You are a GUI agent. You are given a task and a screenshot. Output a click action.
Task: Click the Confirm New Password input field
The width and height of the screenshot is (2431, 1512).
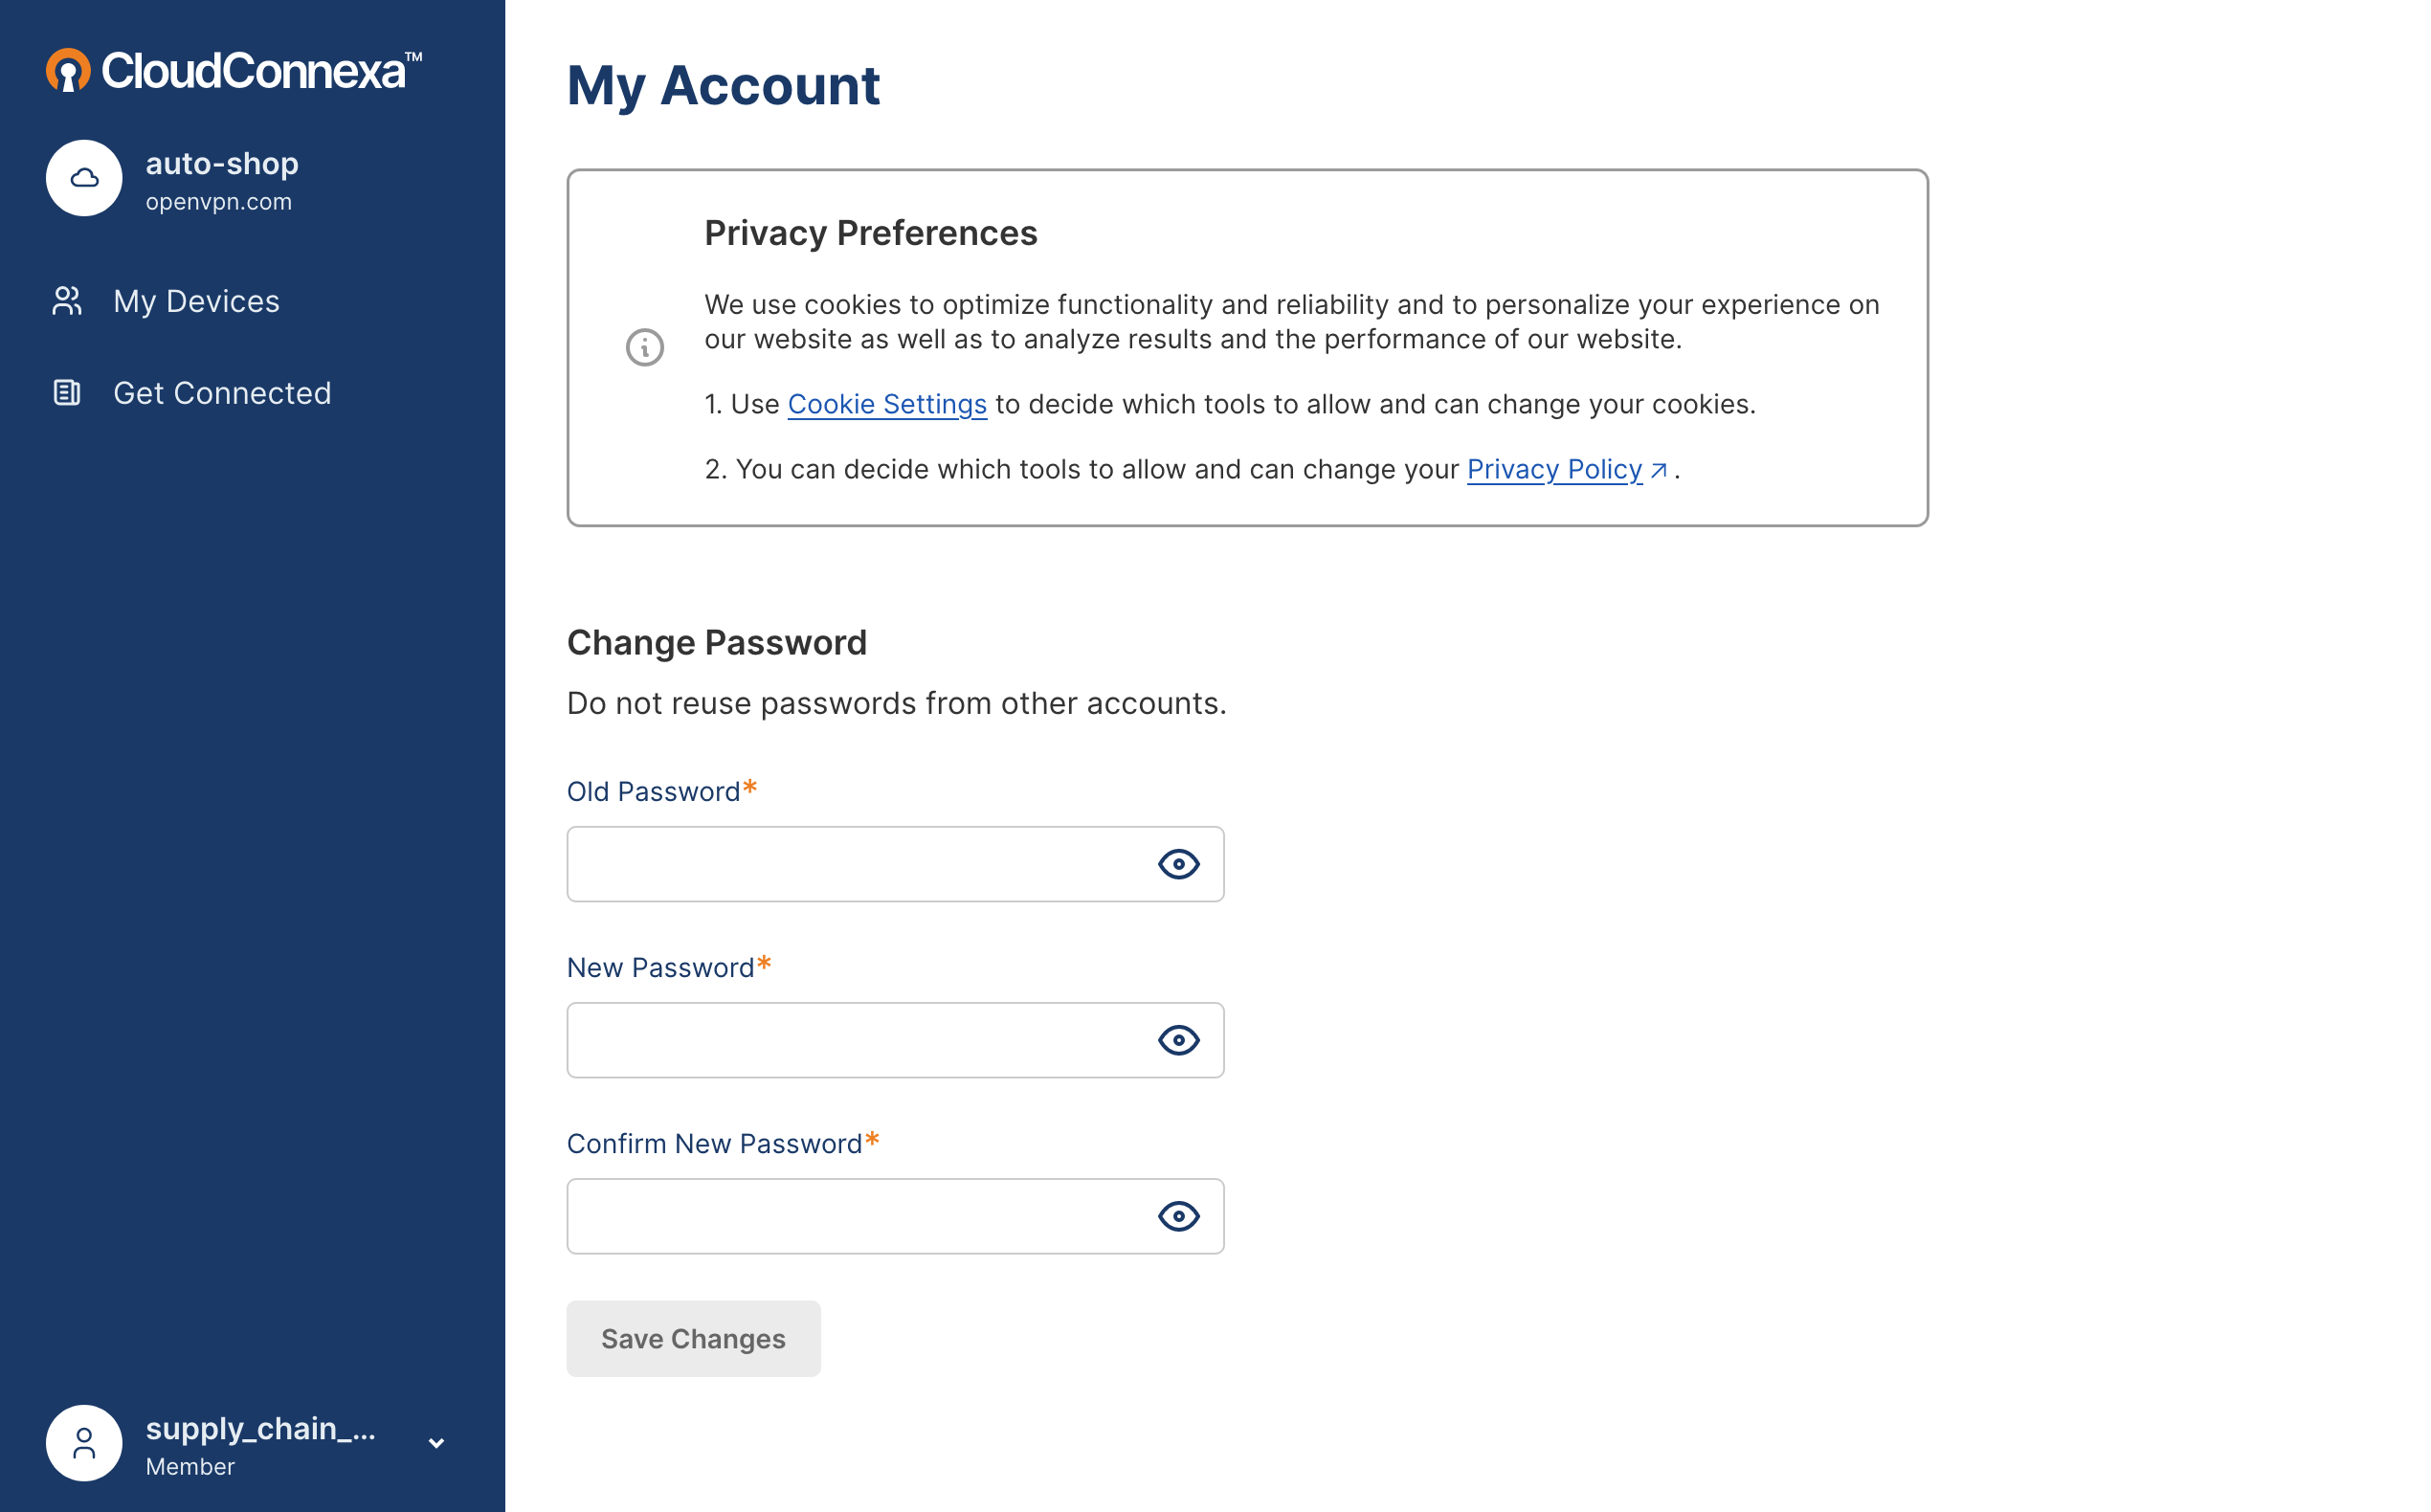point(895,1216)
